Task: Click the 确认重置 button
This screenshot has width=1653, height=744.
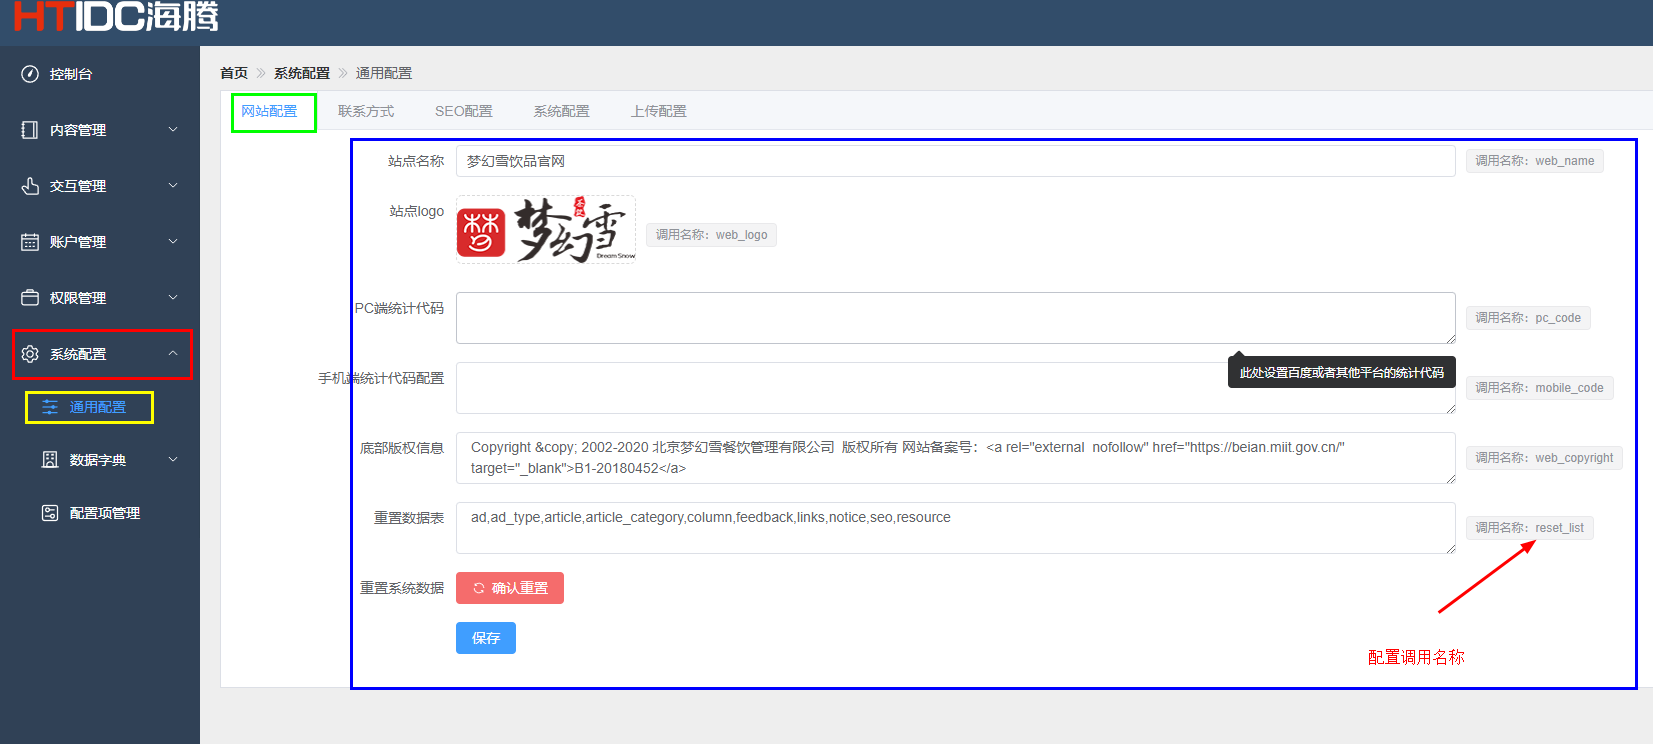Action: click(x=510, y=588)
